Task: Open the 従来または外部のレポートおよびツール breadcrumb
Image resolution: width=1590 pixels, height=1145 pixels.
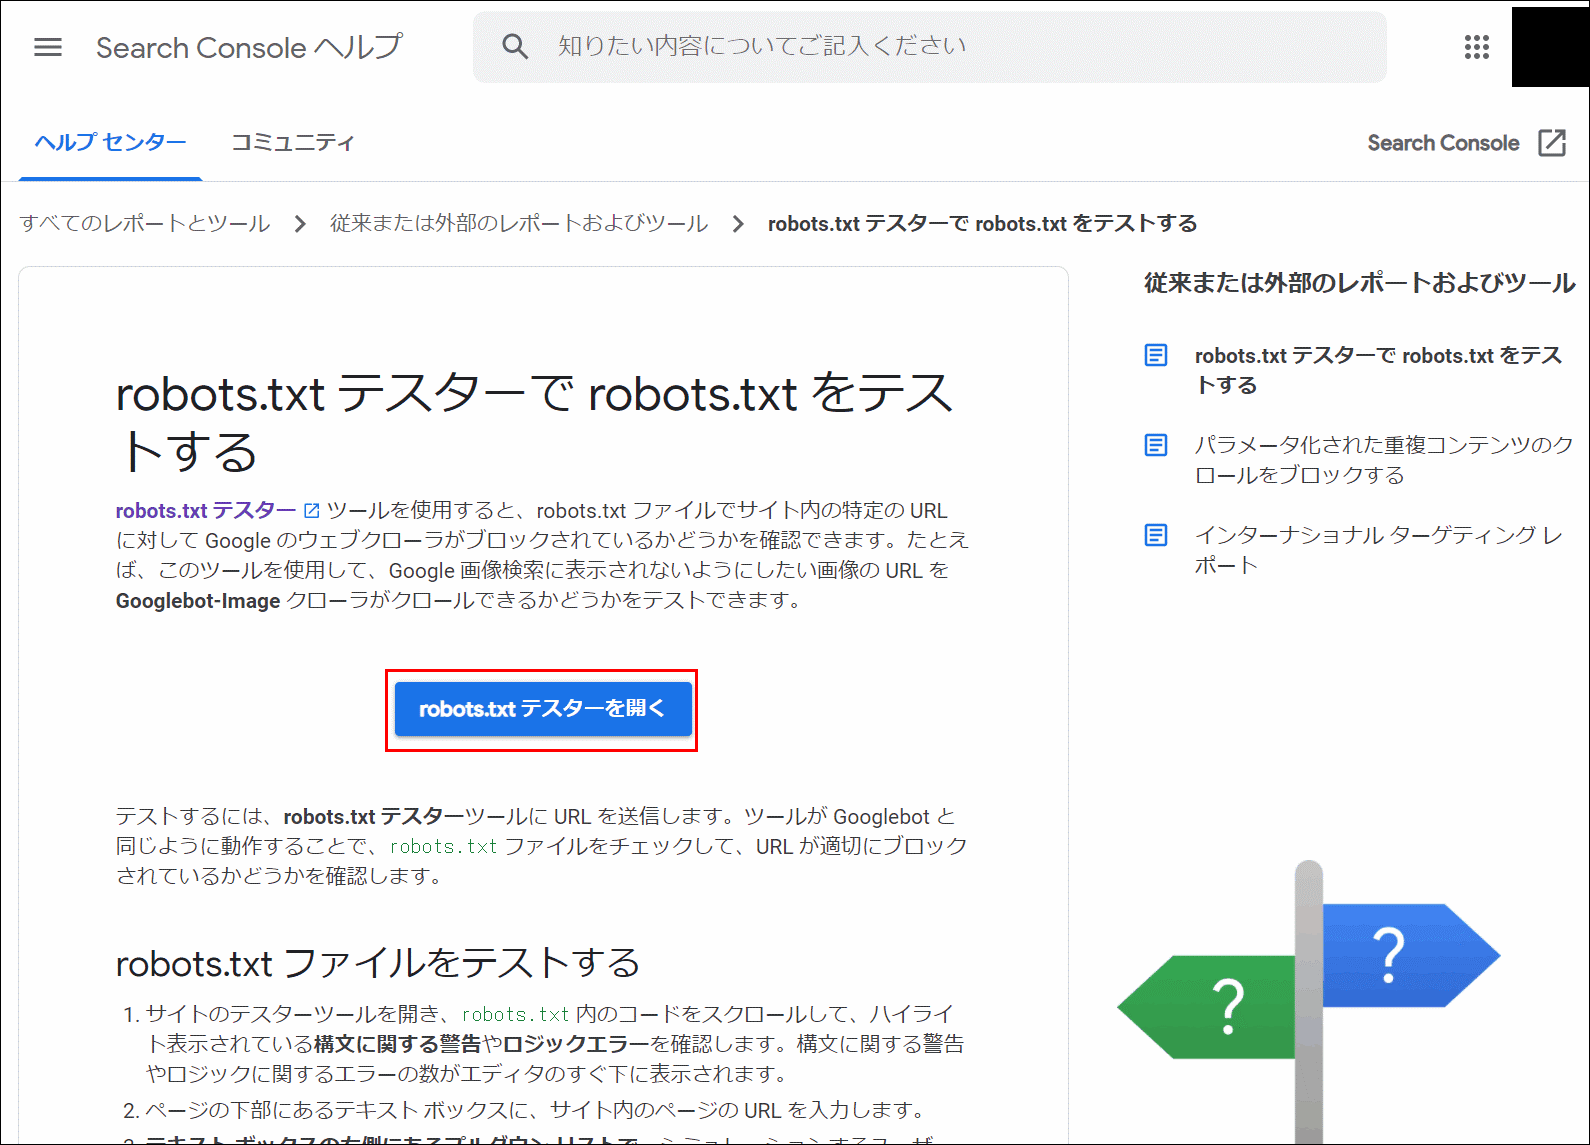Action: (x=519, y=223)
